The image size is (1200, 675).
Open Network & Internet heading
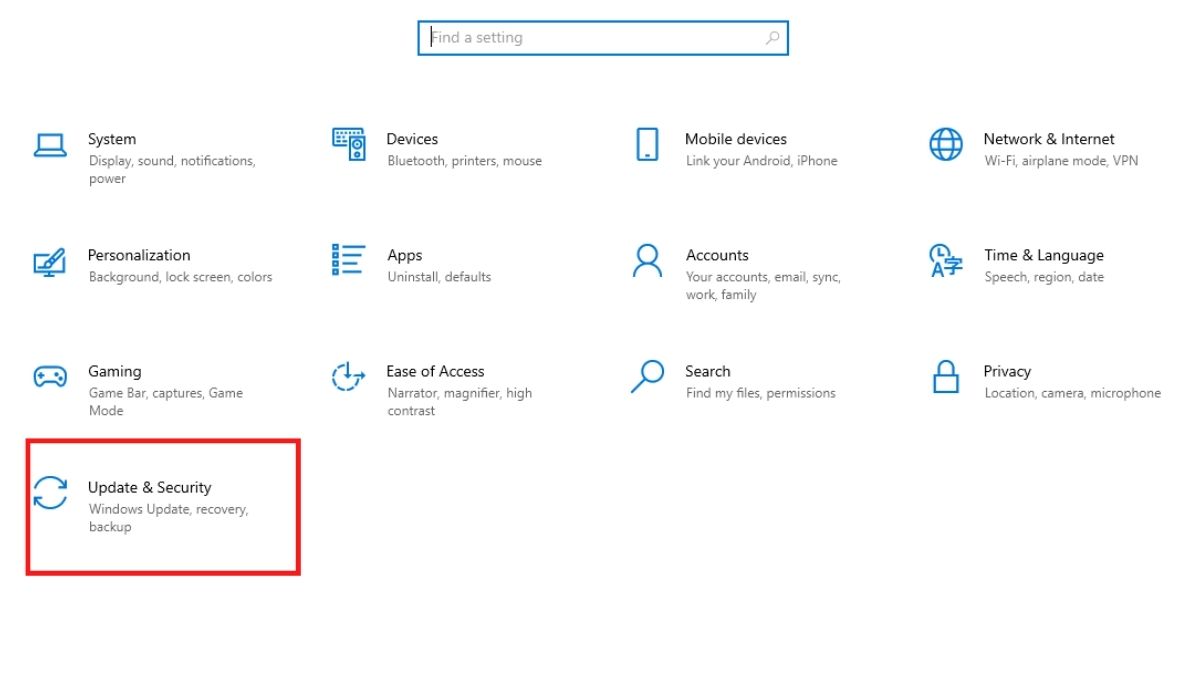click(1049, 139)
